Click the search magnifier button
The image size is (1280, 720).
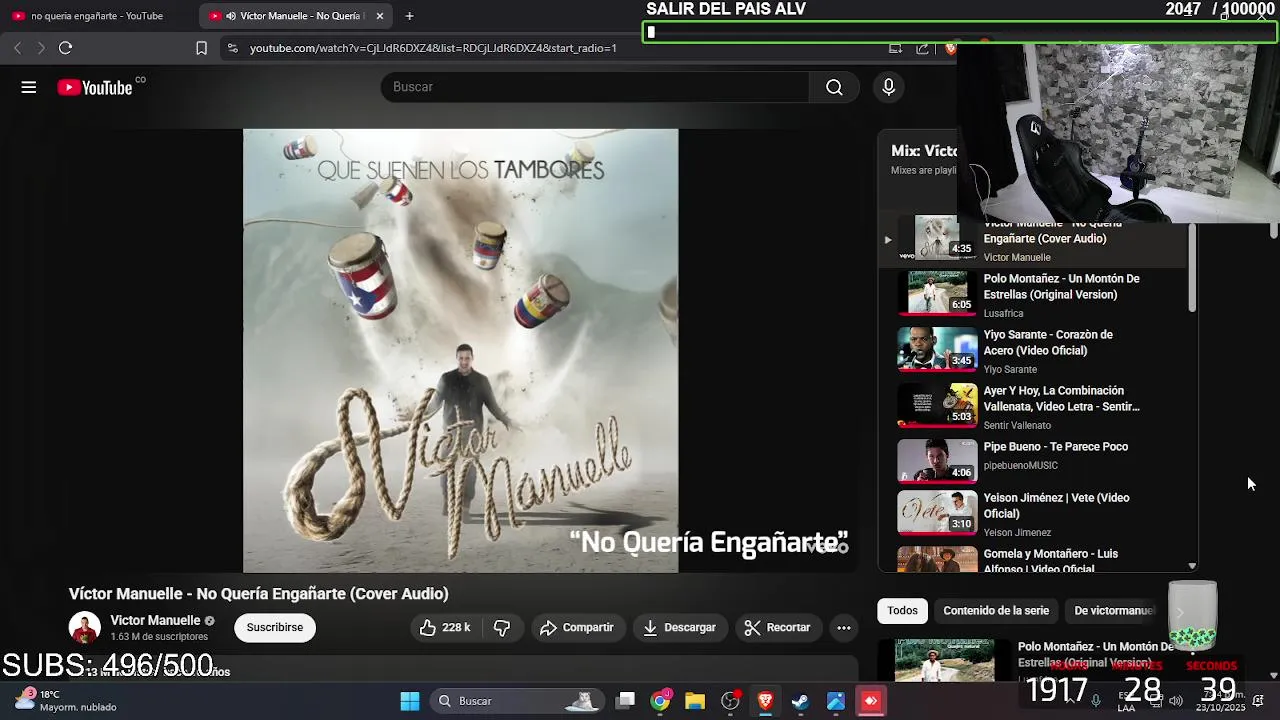[834, 87]
